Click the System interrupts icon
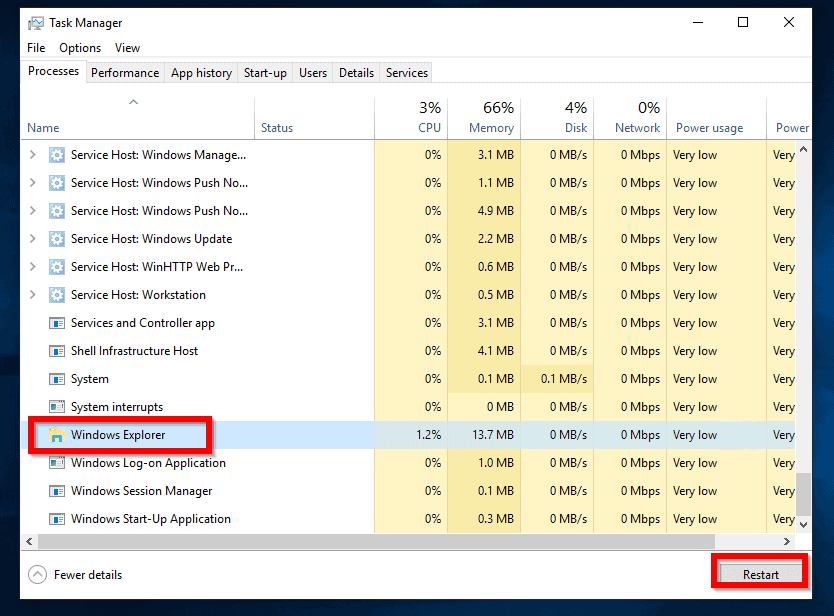The height and width of the screenshot is (616, 834). [x=57, y=407]
